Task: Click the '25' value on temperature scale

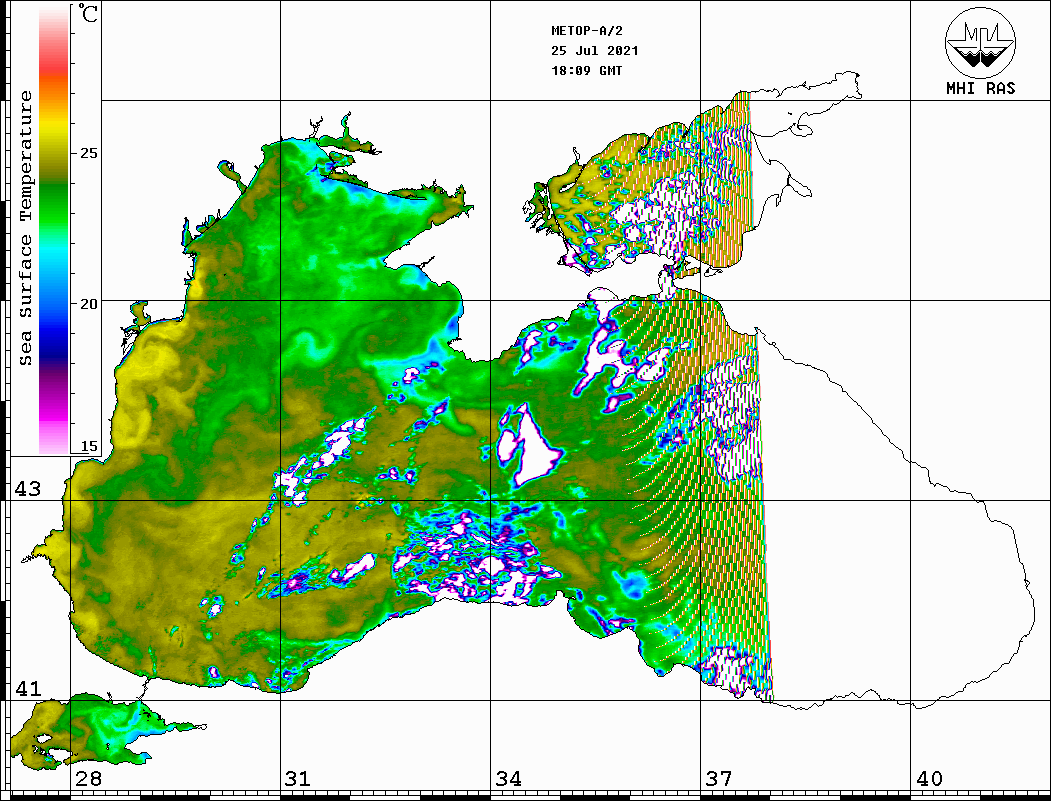Action: (x=88, y=153)
